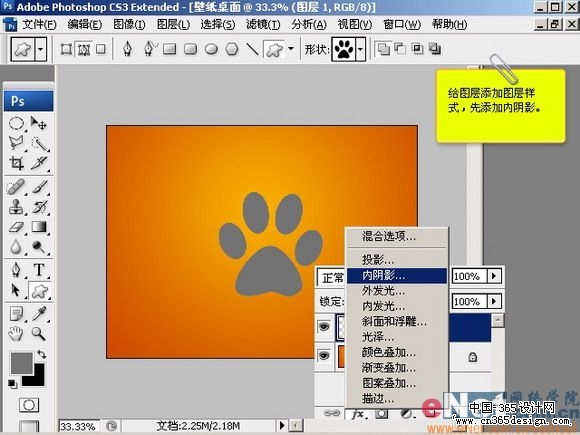This screenshot has height=435, width=580.
Task: Expand the opacity 100% slider arrow
Action: (494, 276)
